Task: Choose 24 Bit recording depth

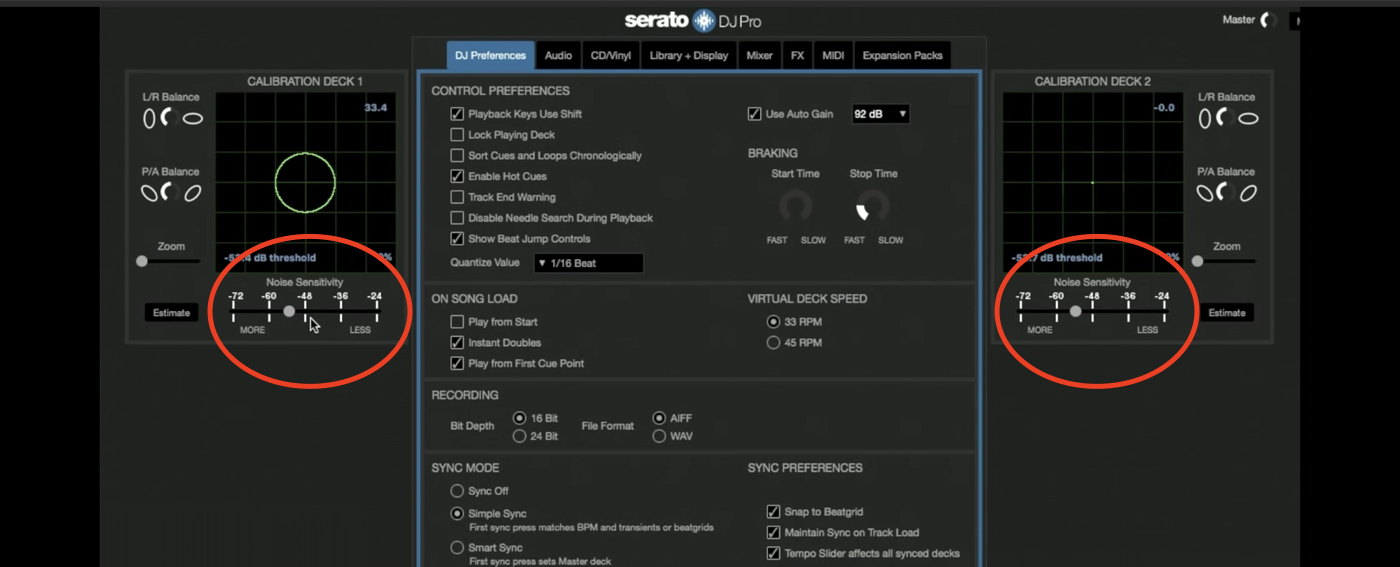Action: (519, 436)
